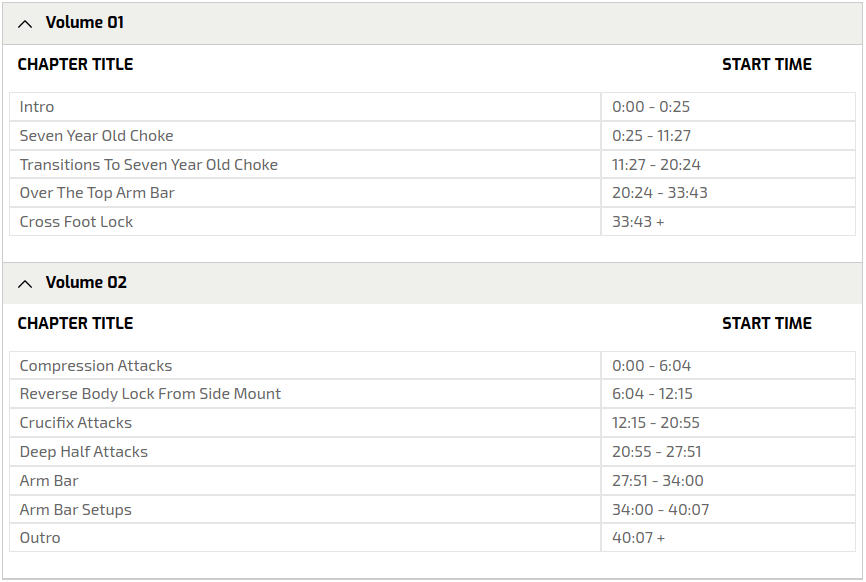This screenshot has height=582, width=866.
Task: Select the Outro chapter row
Action: (x=40, y=538)
